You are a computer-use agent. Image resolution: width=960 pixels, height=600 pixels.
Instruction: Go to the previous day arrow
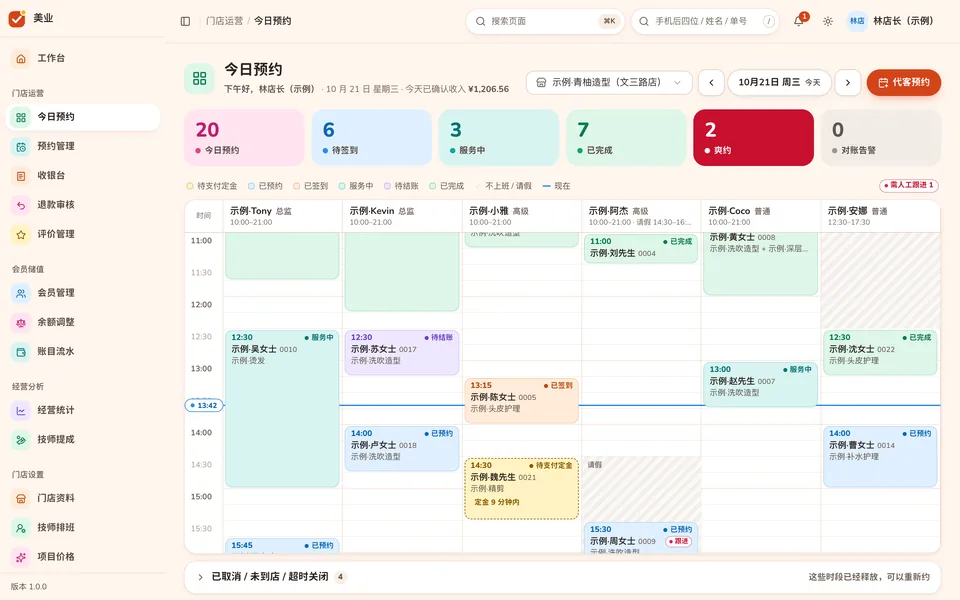coord(711,82)
